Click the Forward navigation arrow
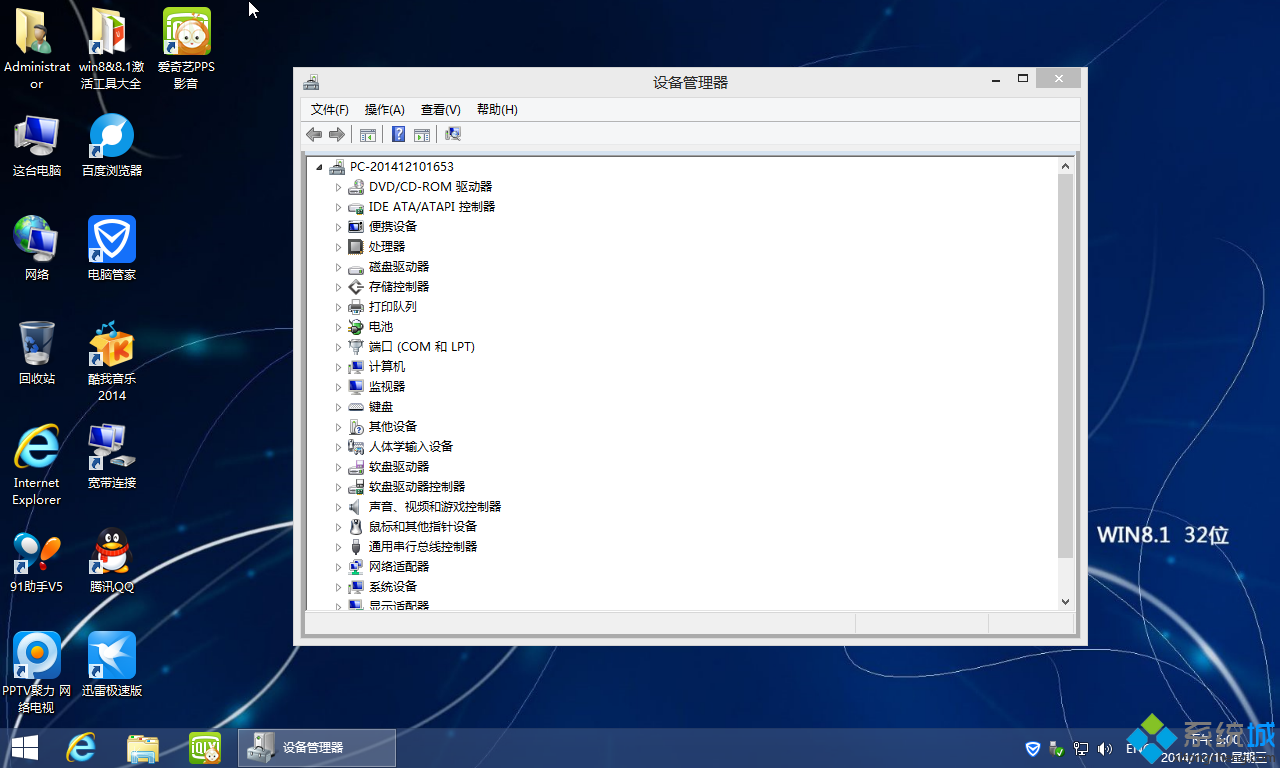 (x=337, y=134)
